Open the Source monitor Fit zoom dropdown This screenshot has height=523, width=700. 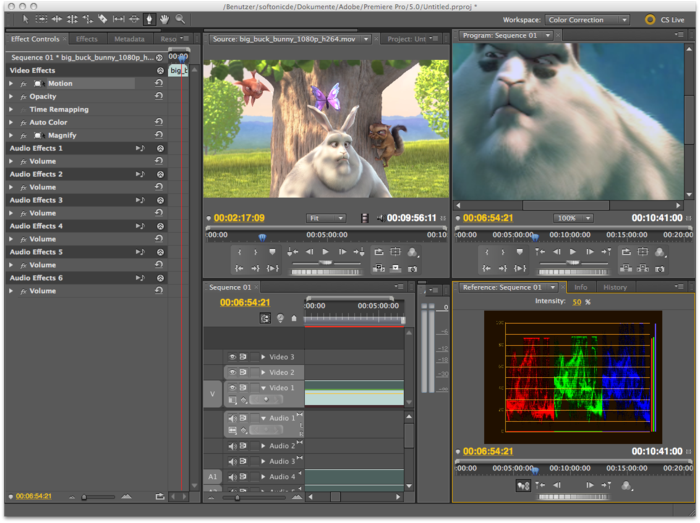tap(326, 218)
